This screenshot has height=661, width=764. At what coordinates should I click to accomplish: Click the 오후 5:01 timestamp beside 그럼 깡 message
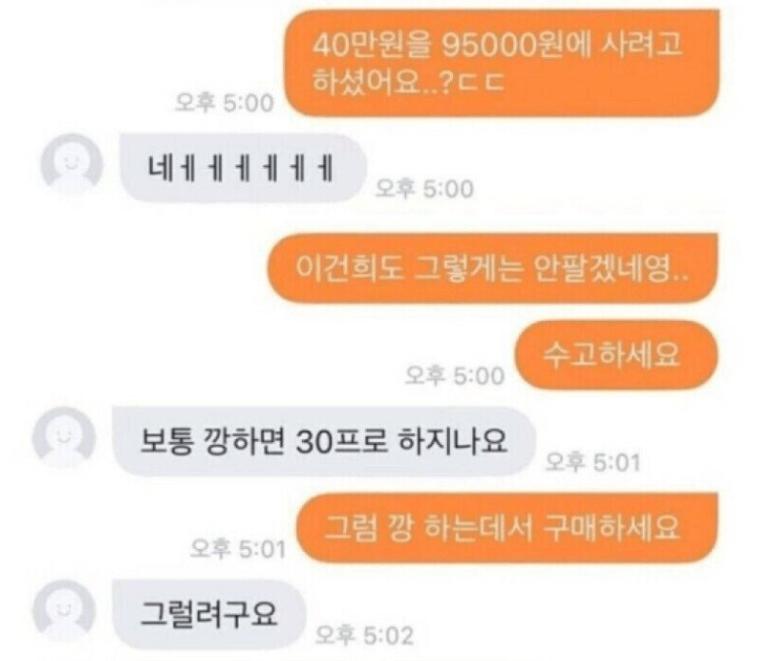[x=238, y=549]
